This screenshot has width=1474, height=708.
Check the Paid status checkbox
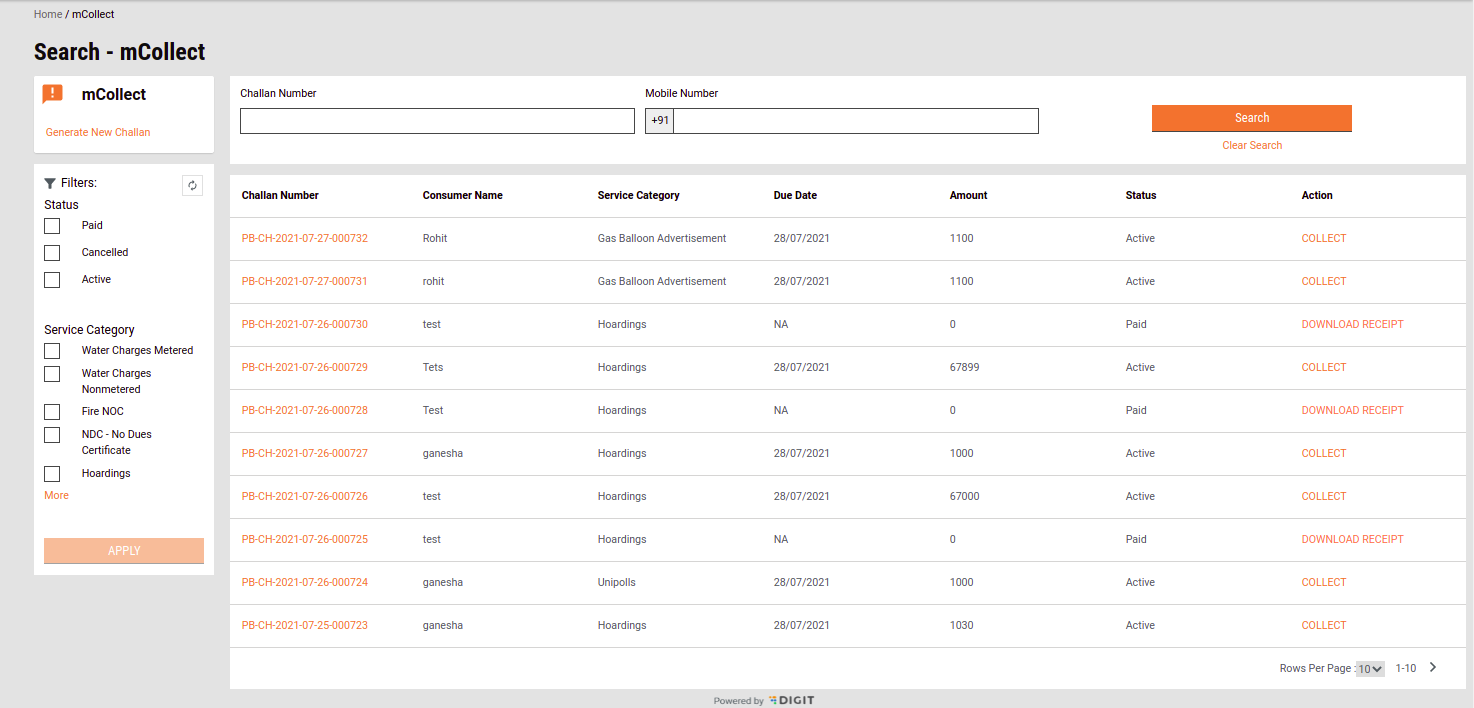(52, 226)
